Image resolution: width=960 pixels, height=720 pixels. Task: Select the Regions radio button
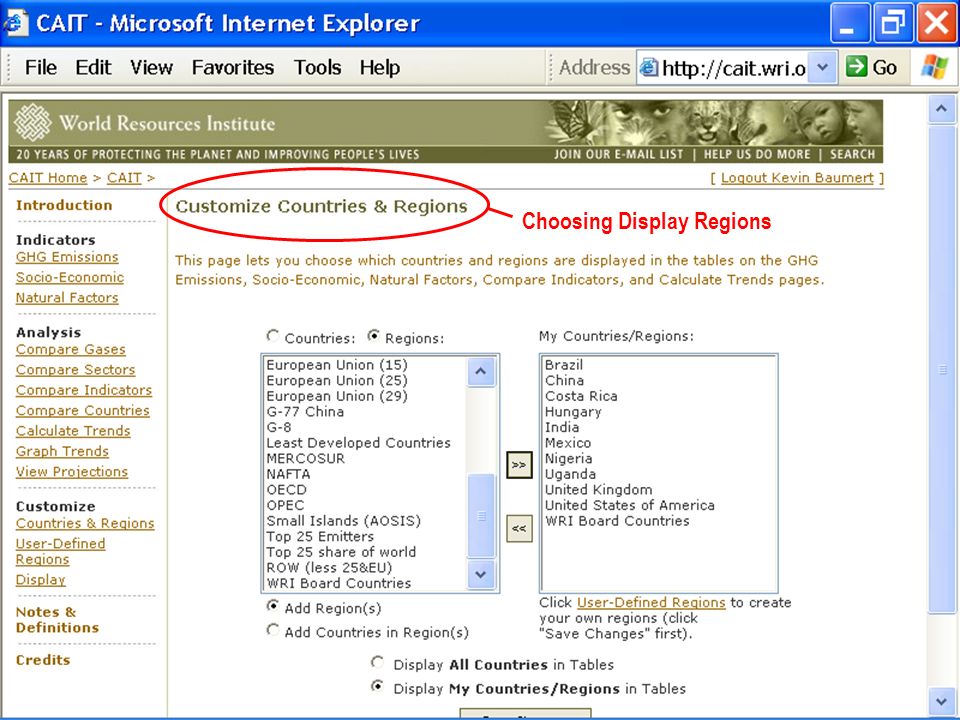point(373,336)
